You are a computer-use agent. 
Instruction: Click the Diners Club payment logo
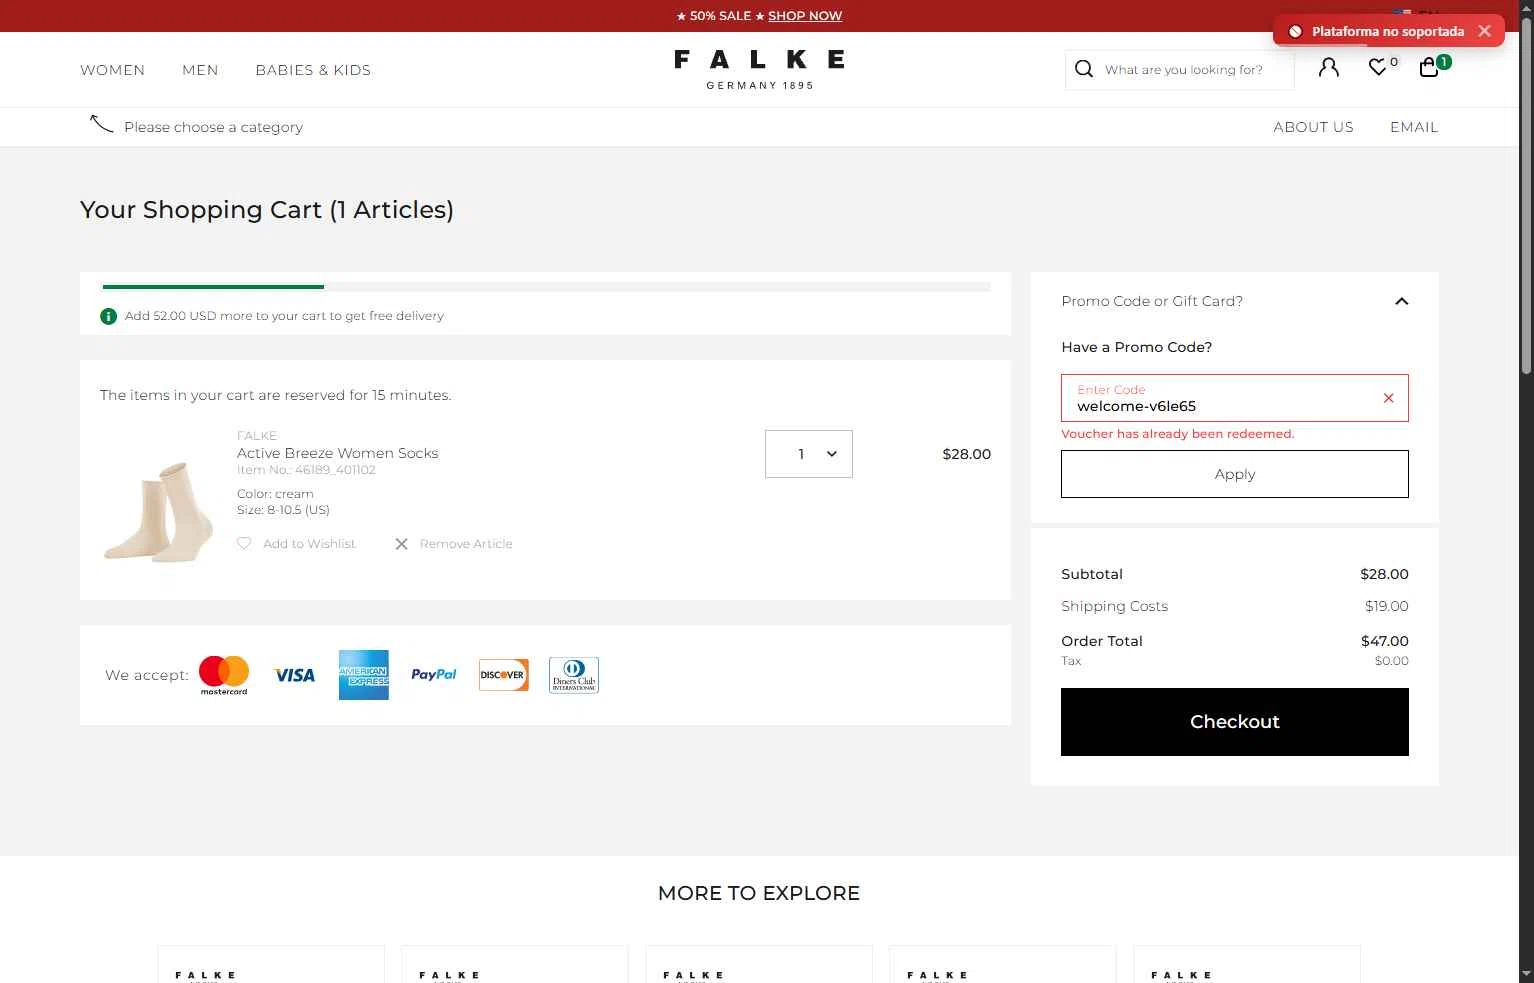[x=574, y=675]
